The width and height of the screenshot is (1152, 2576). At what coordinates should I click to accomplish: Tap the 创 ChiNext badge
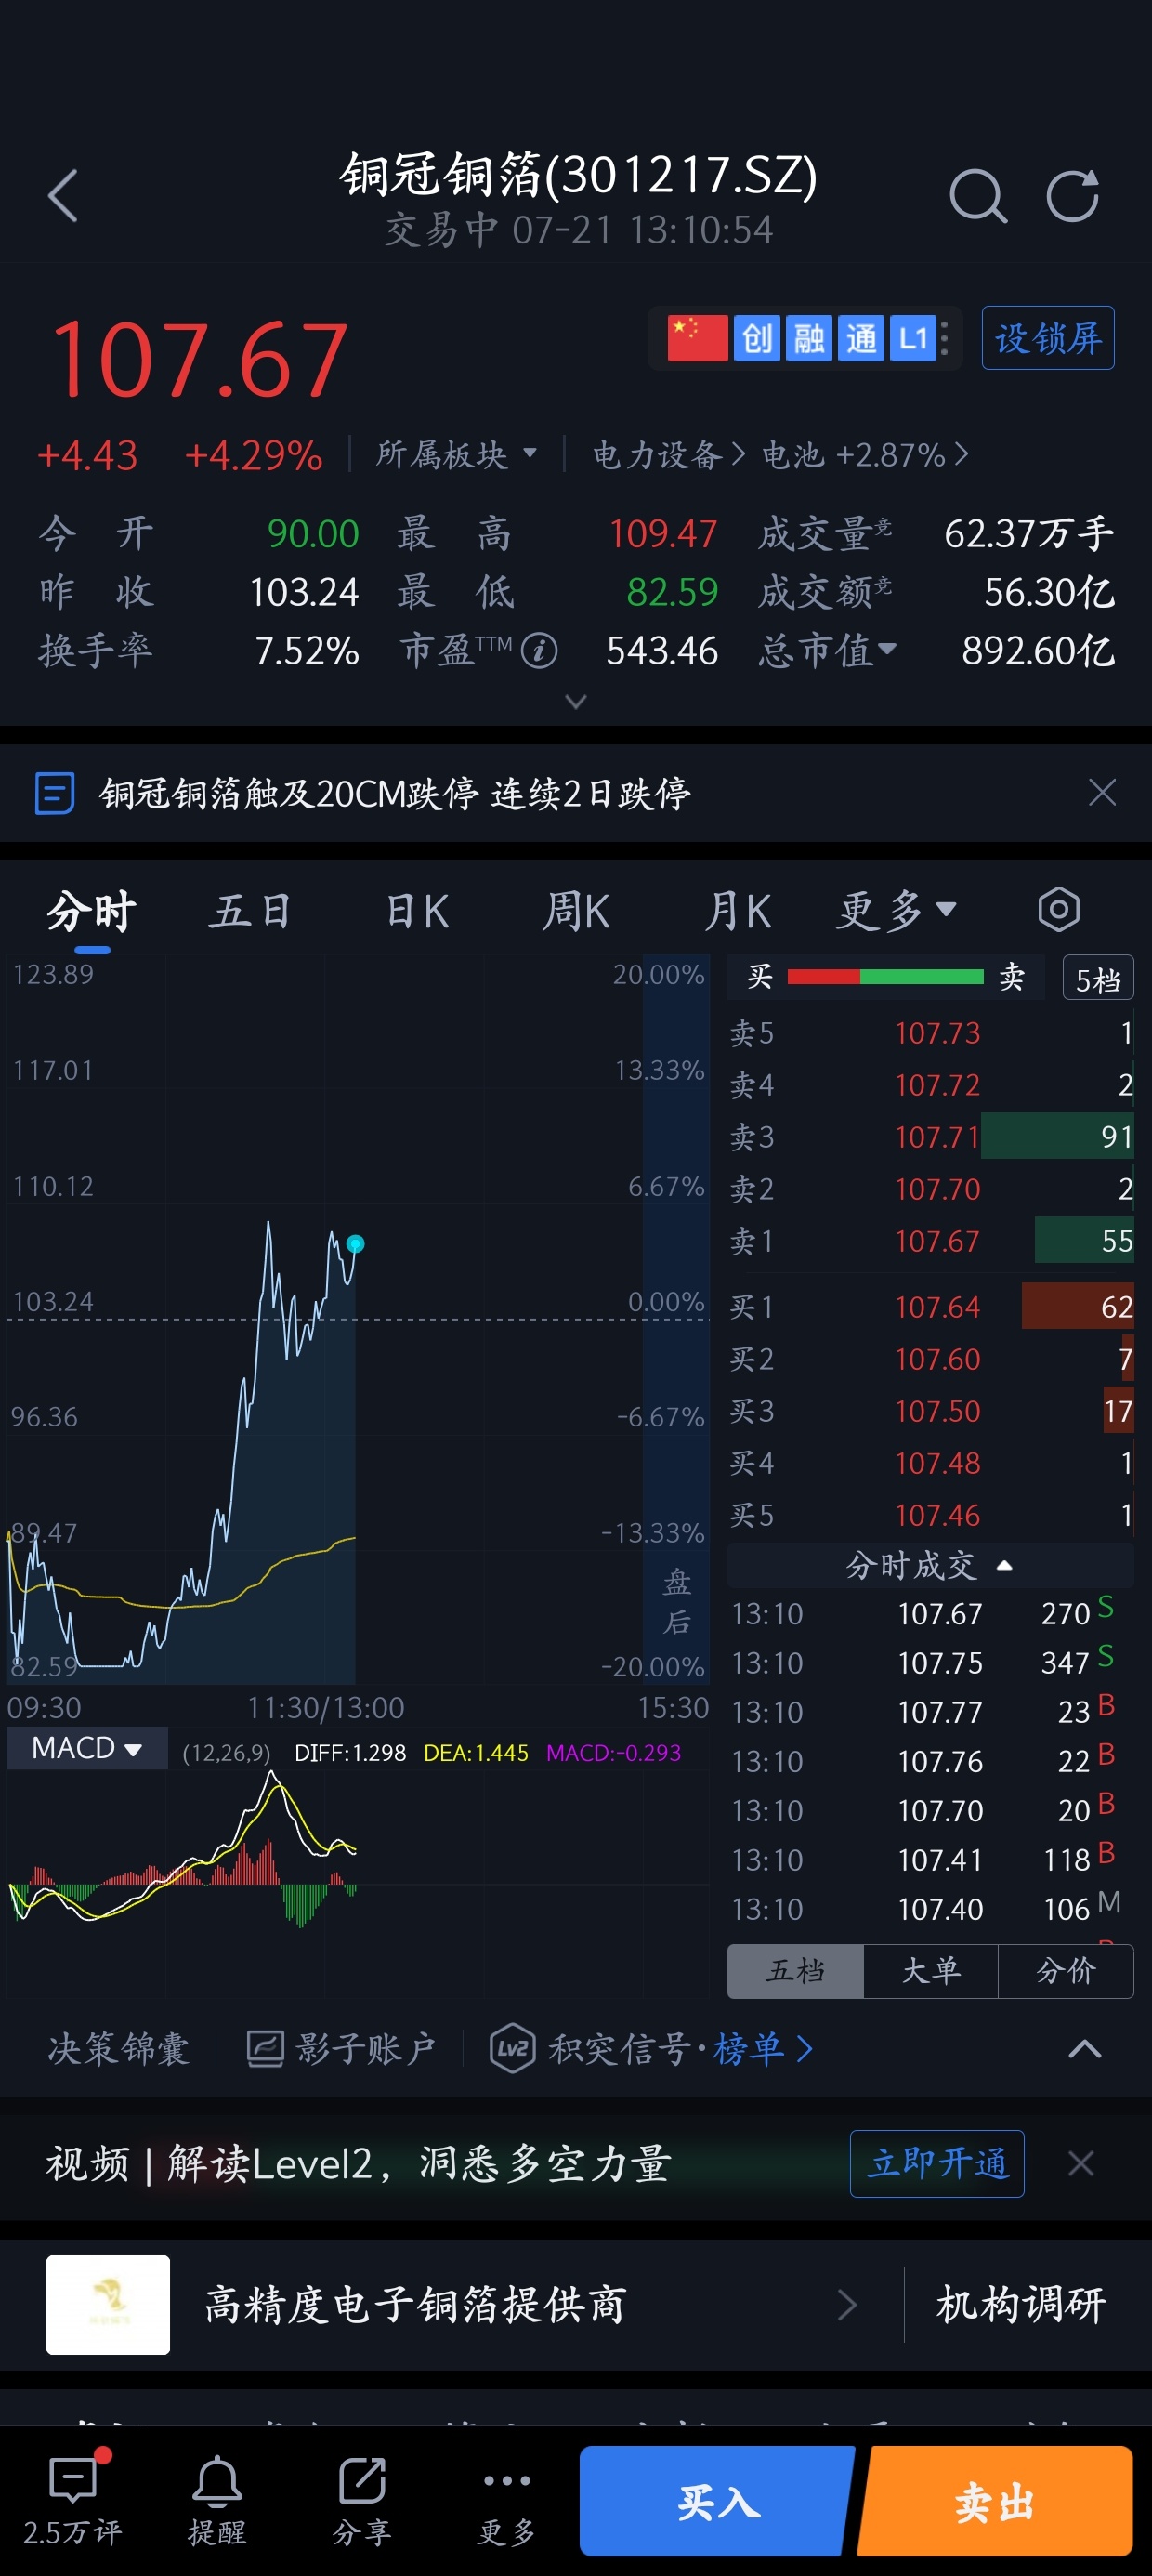click(x=757, y=338)
